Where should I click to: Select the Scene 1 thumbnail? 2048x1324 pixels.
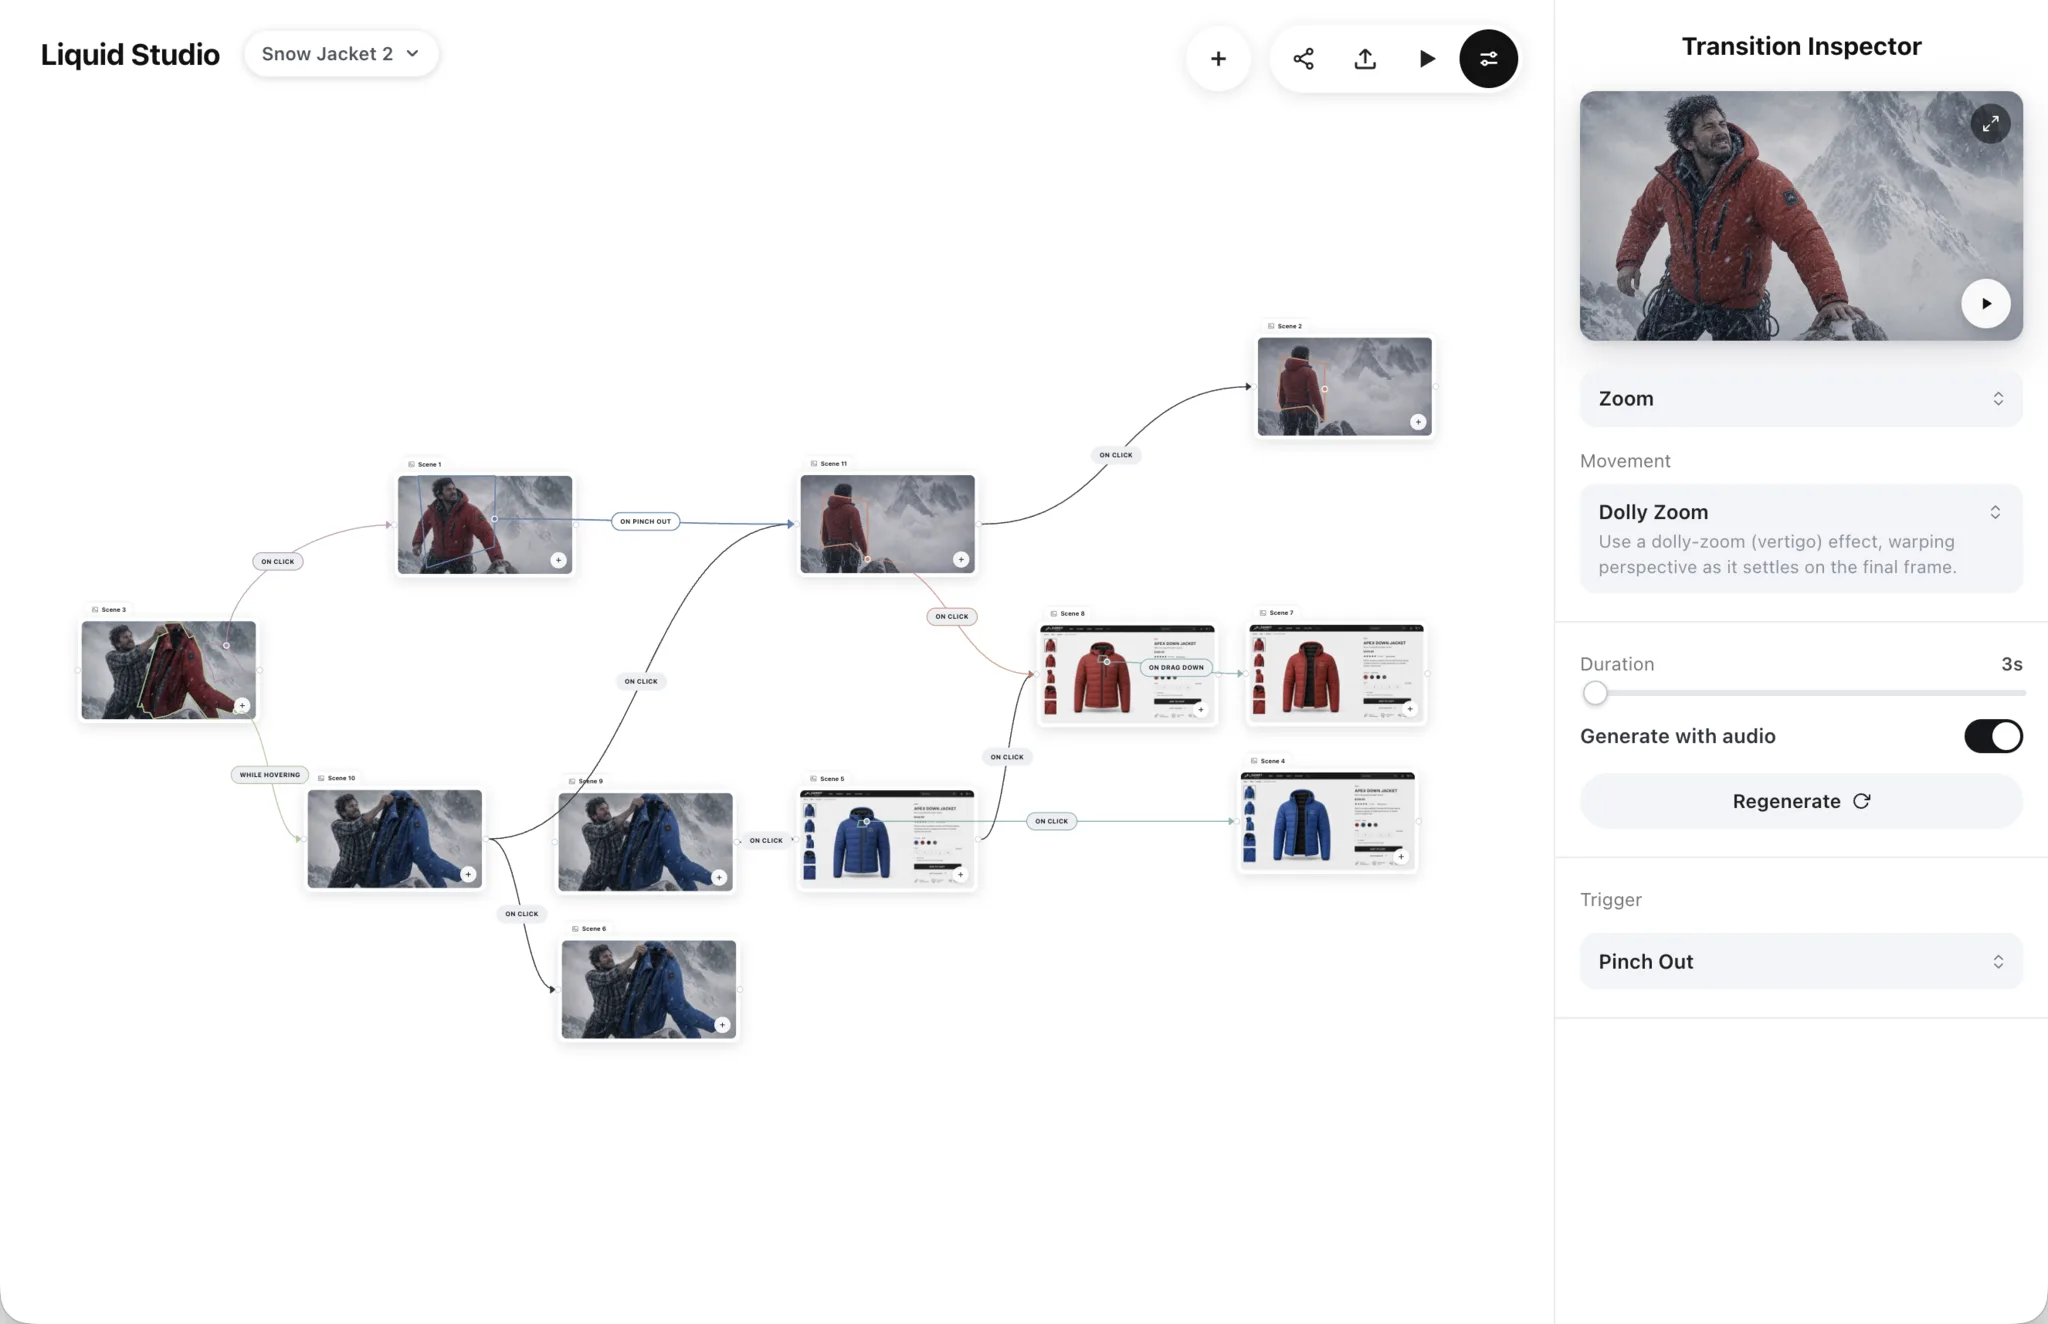(x=485, y=525)
